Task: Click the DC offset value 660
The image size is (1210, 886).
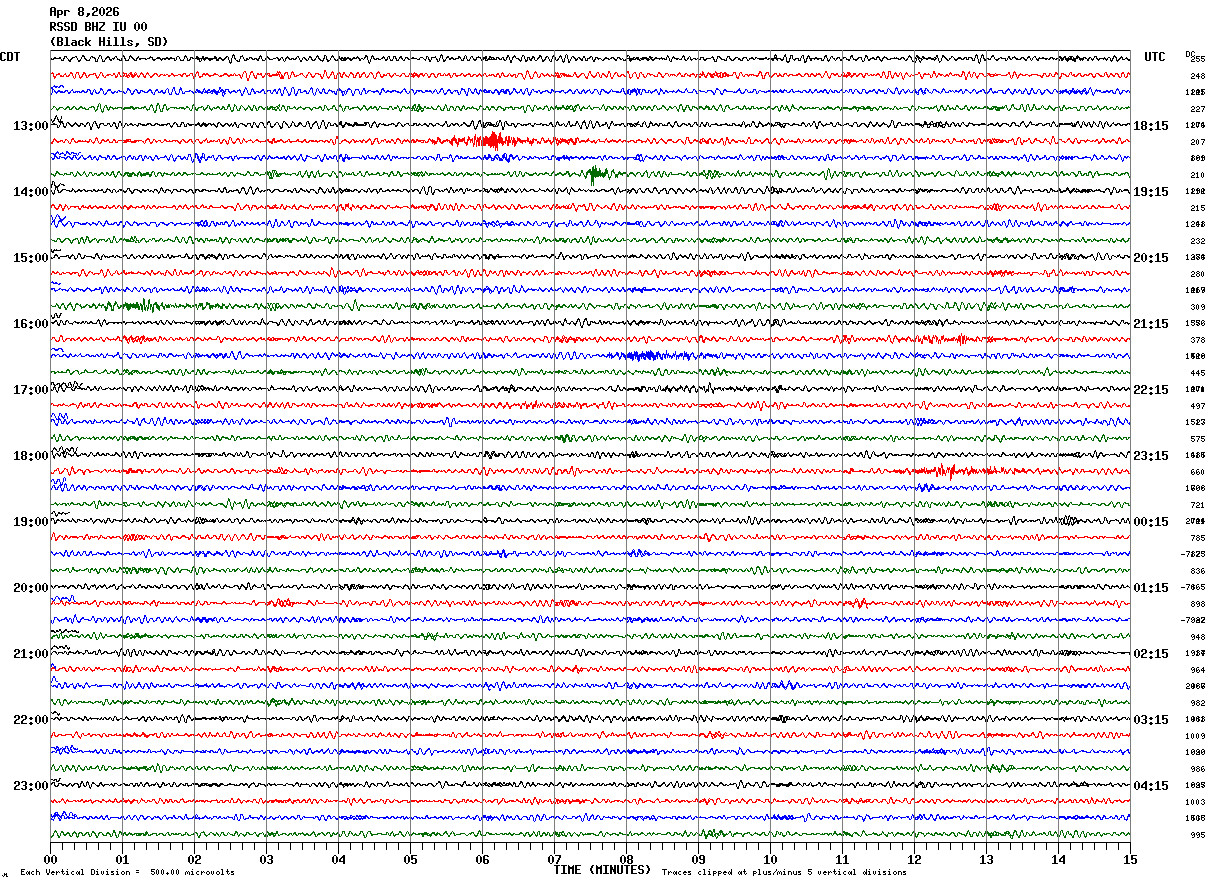Action: point(1197,472)
